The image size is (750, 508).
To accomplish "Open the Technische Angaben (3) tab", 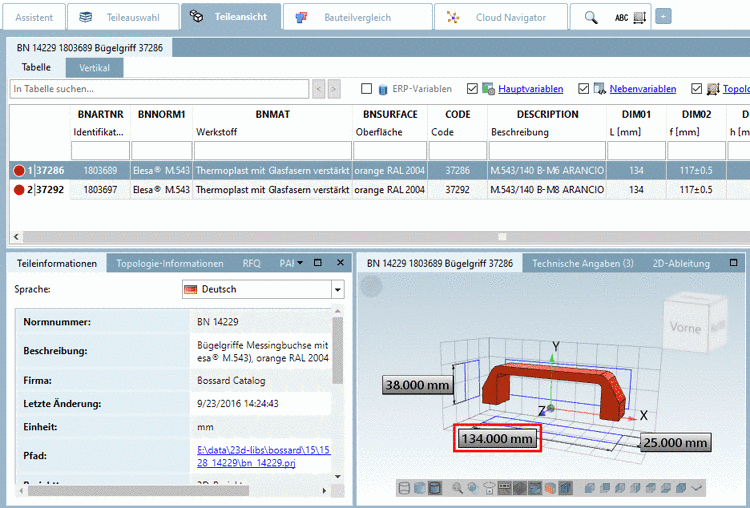I will pyautogui.click(x=582, y=263).
